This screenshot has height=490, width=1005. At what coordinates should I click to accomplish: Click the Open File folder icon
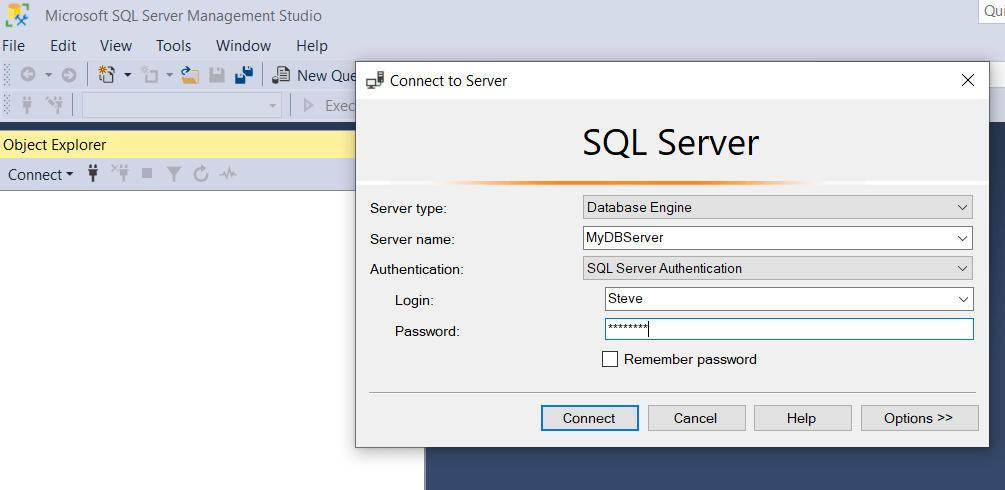pos(190,75)
